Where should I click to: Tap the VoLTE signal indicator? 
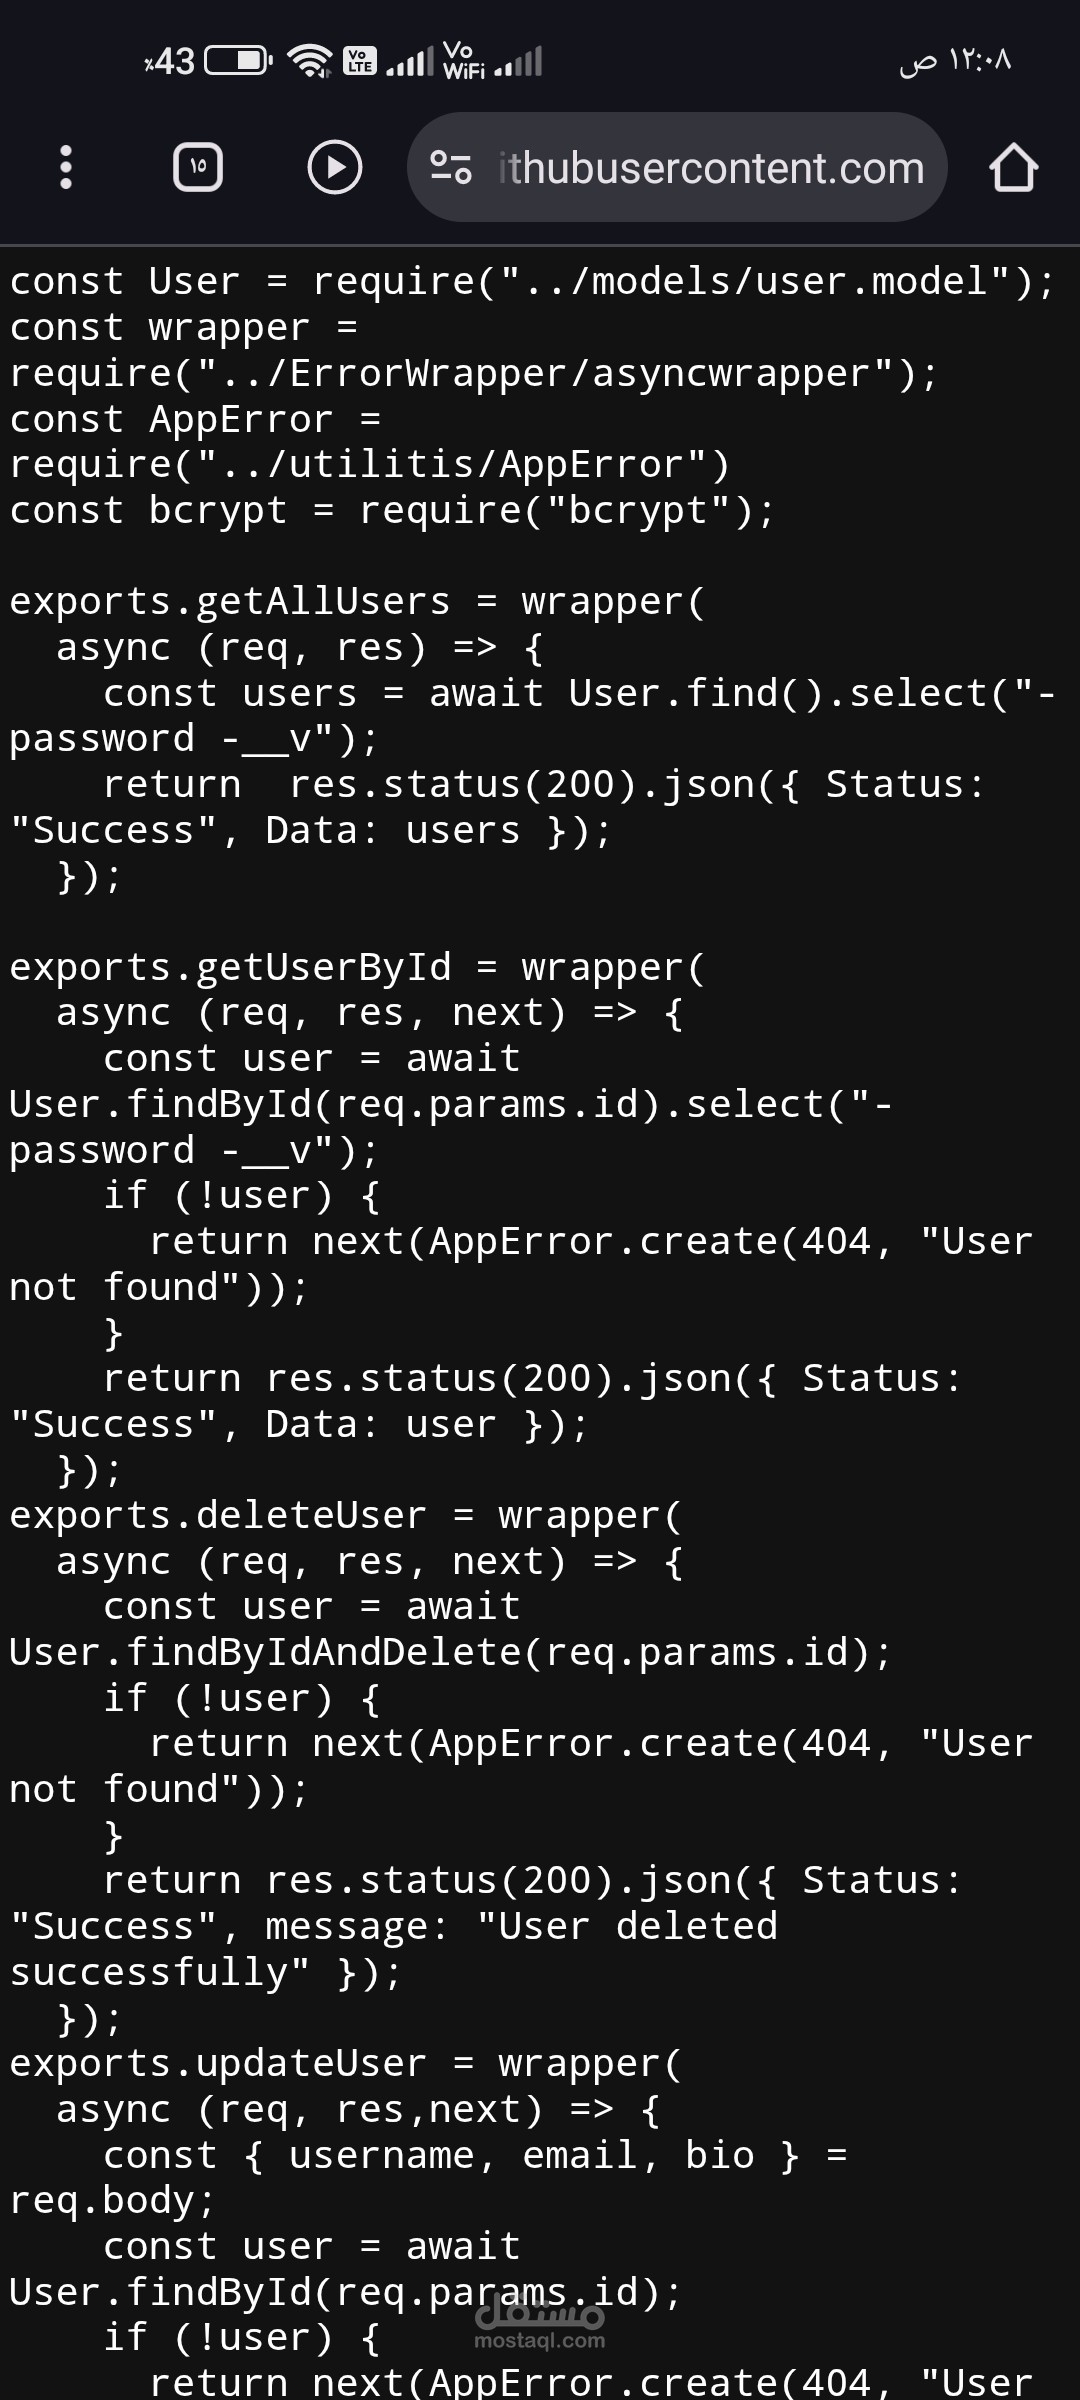pyautogui.click(x=360, y=62)
